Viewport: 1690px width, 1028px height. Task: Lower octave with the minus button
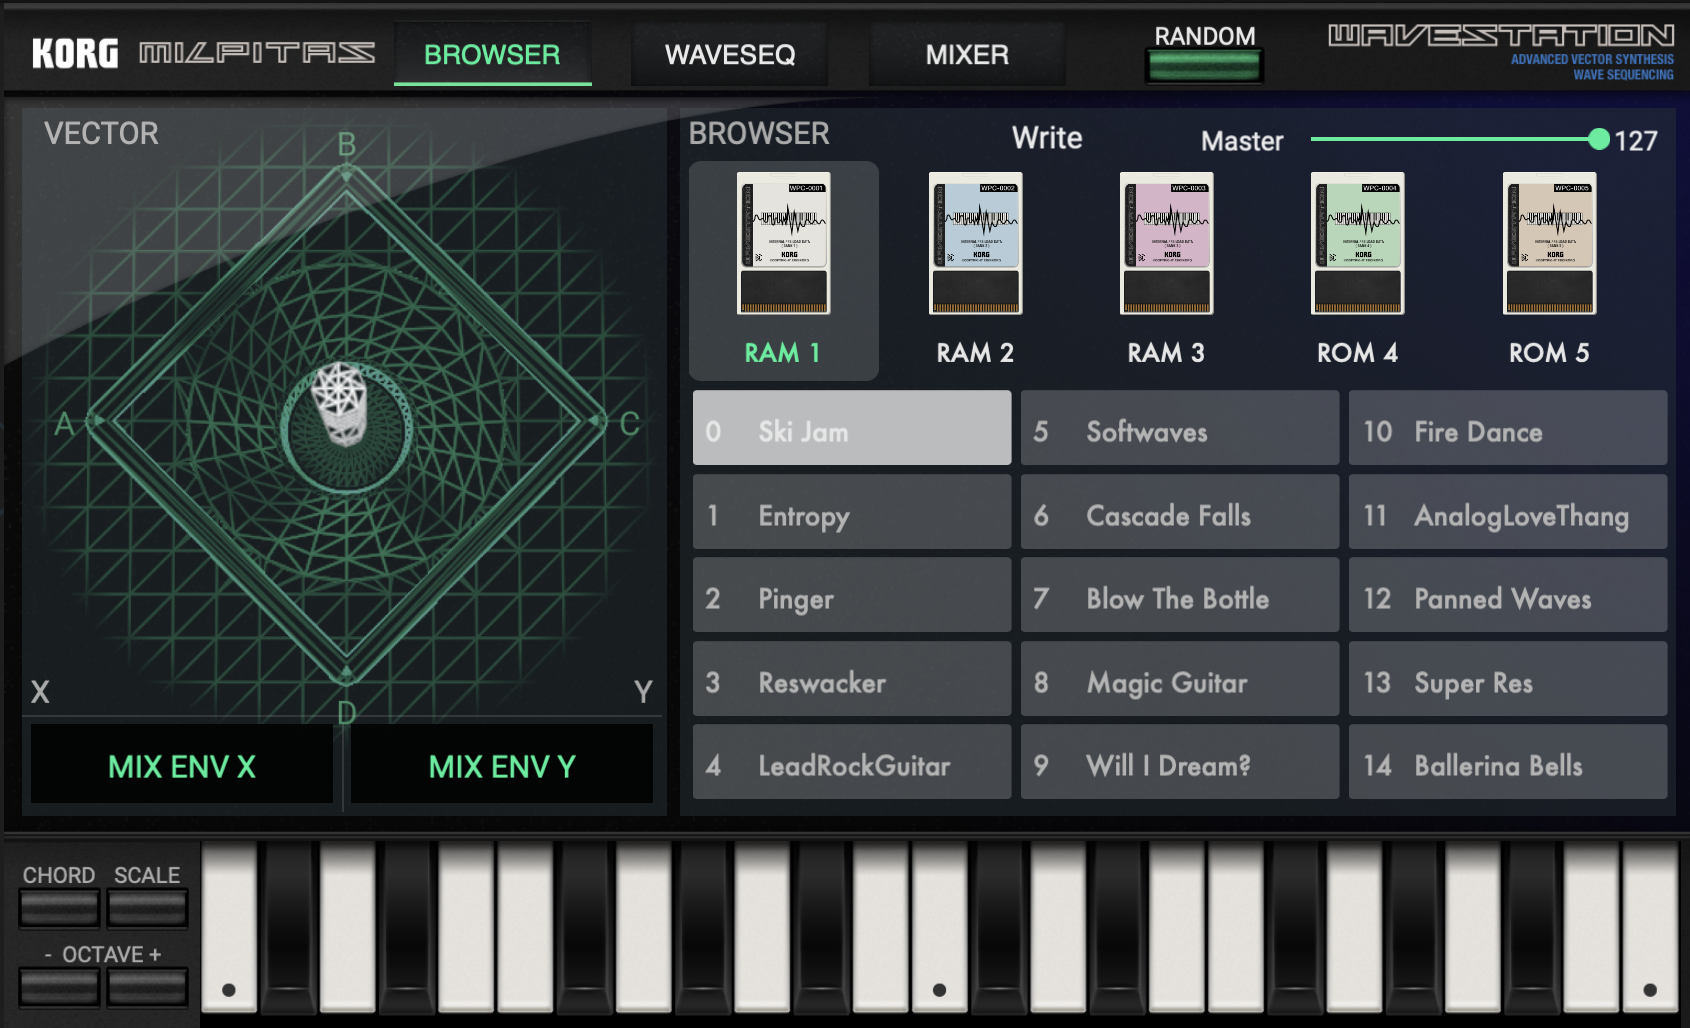(x=59, y=987)
